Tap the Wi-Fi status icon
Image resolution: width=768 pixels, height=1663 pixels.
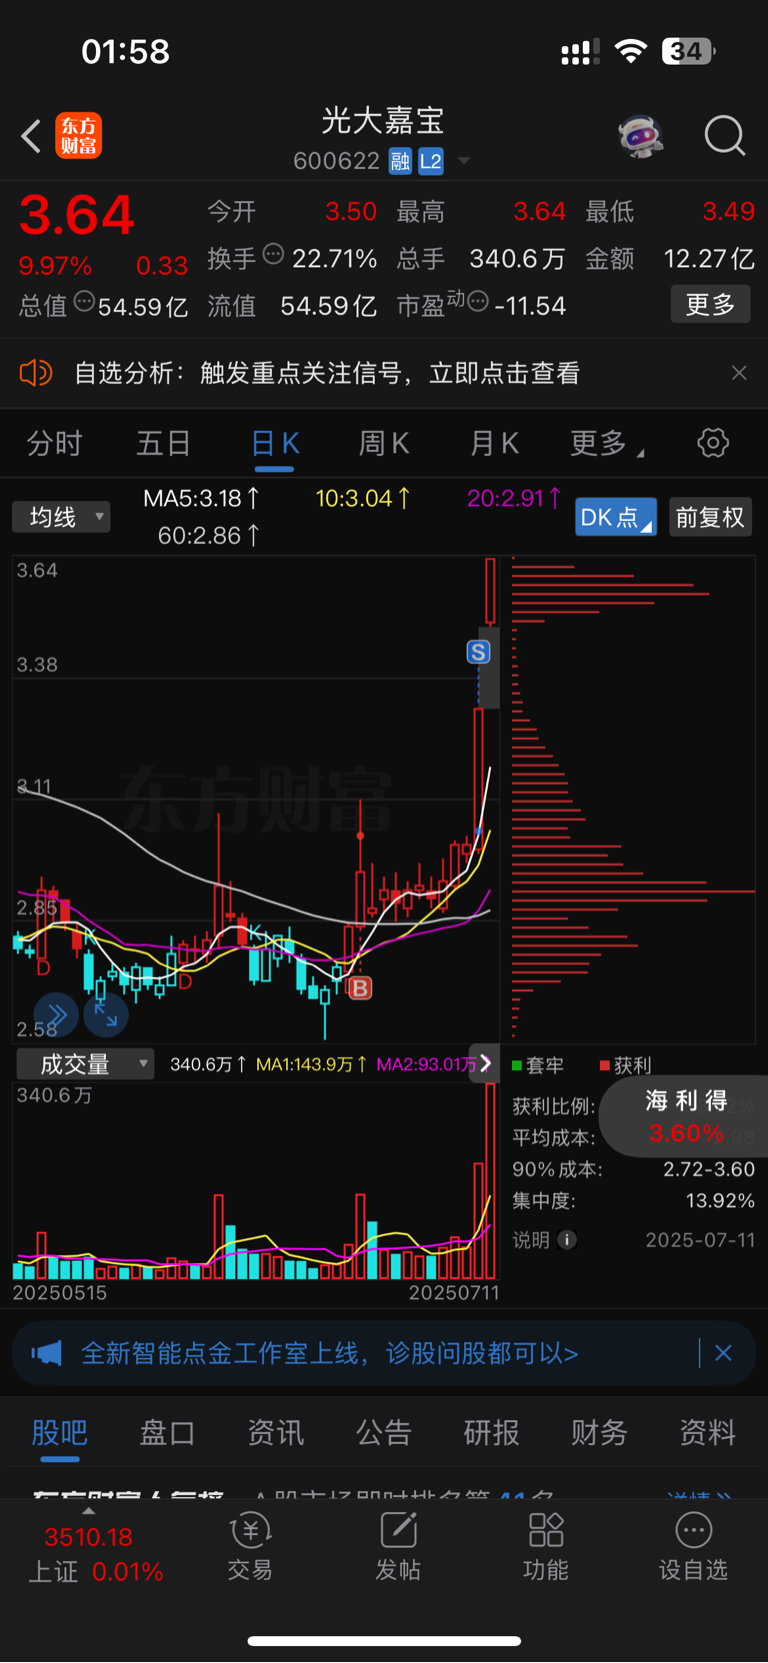pos(631,51)
